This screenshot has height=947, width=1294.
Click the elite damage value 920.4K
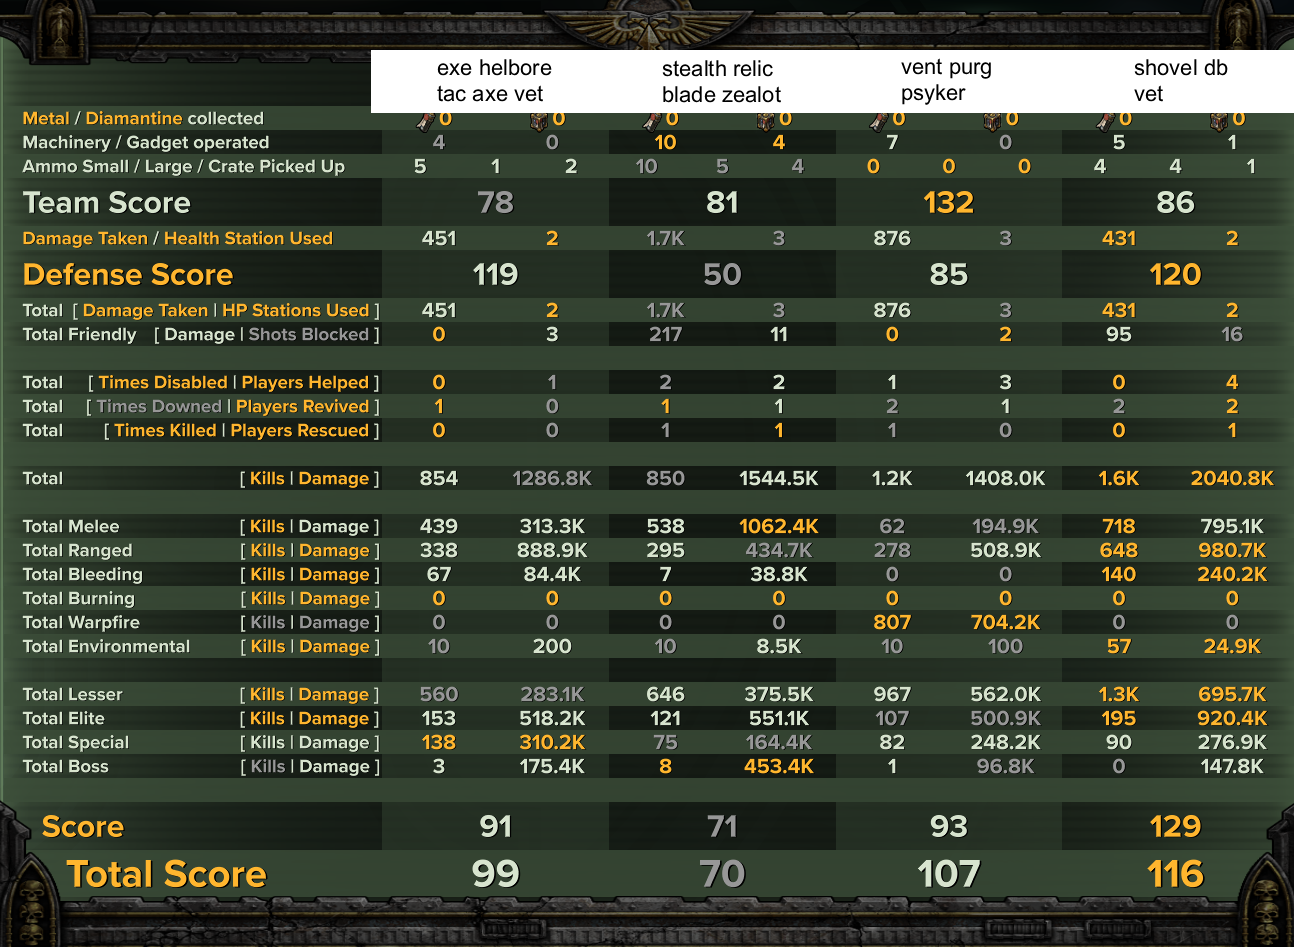point(1232,718)
